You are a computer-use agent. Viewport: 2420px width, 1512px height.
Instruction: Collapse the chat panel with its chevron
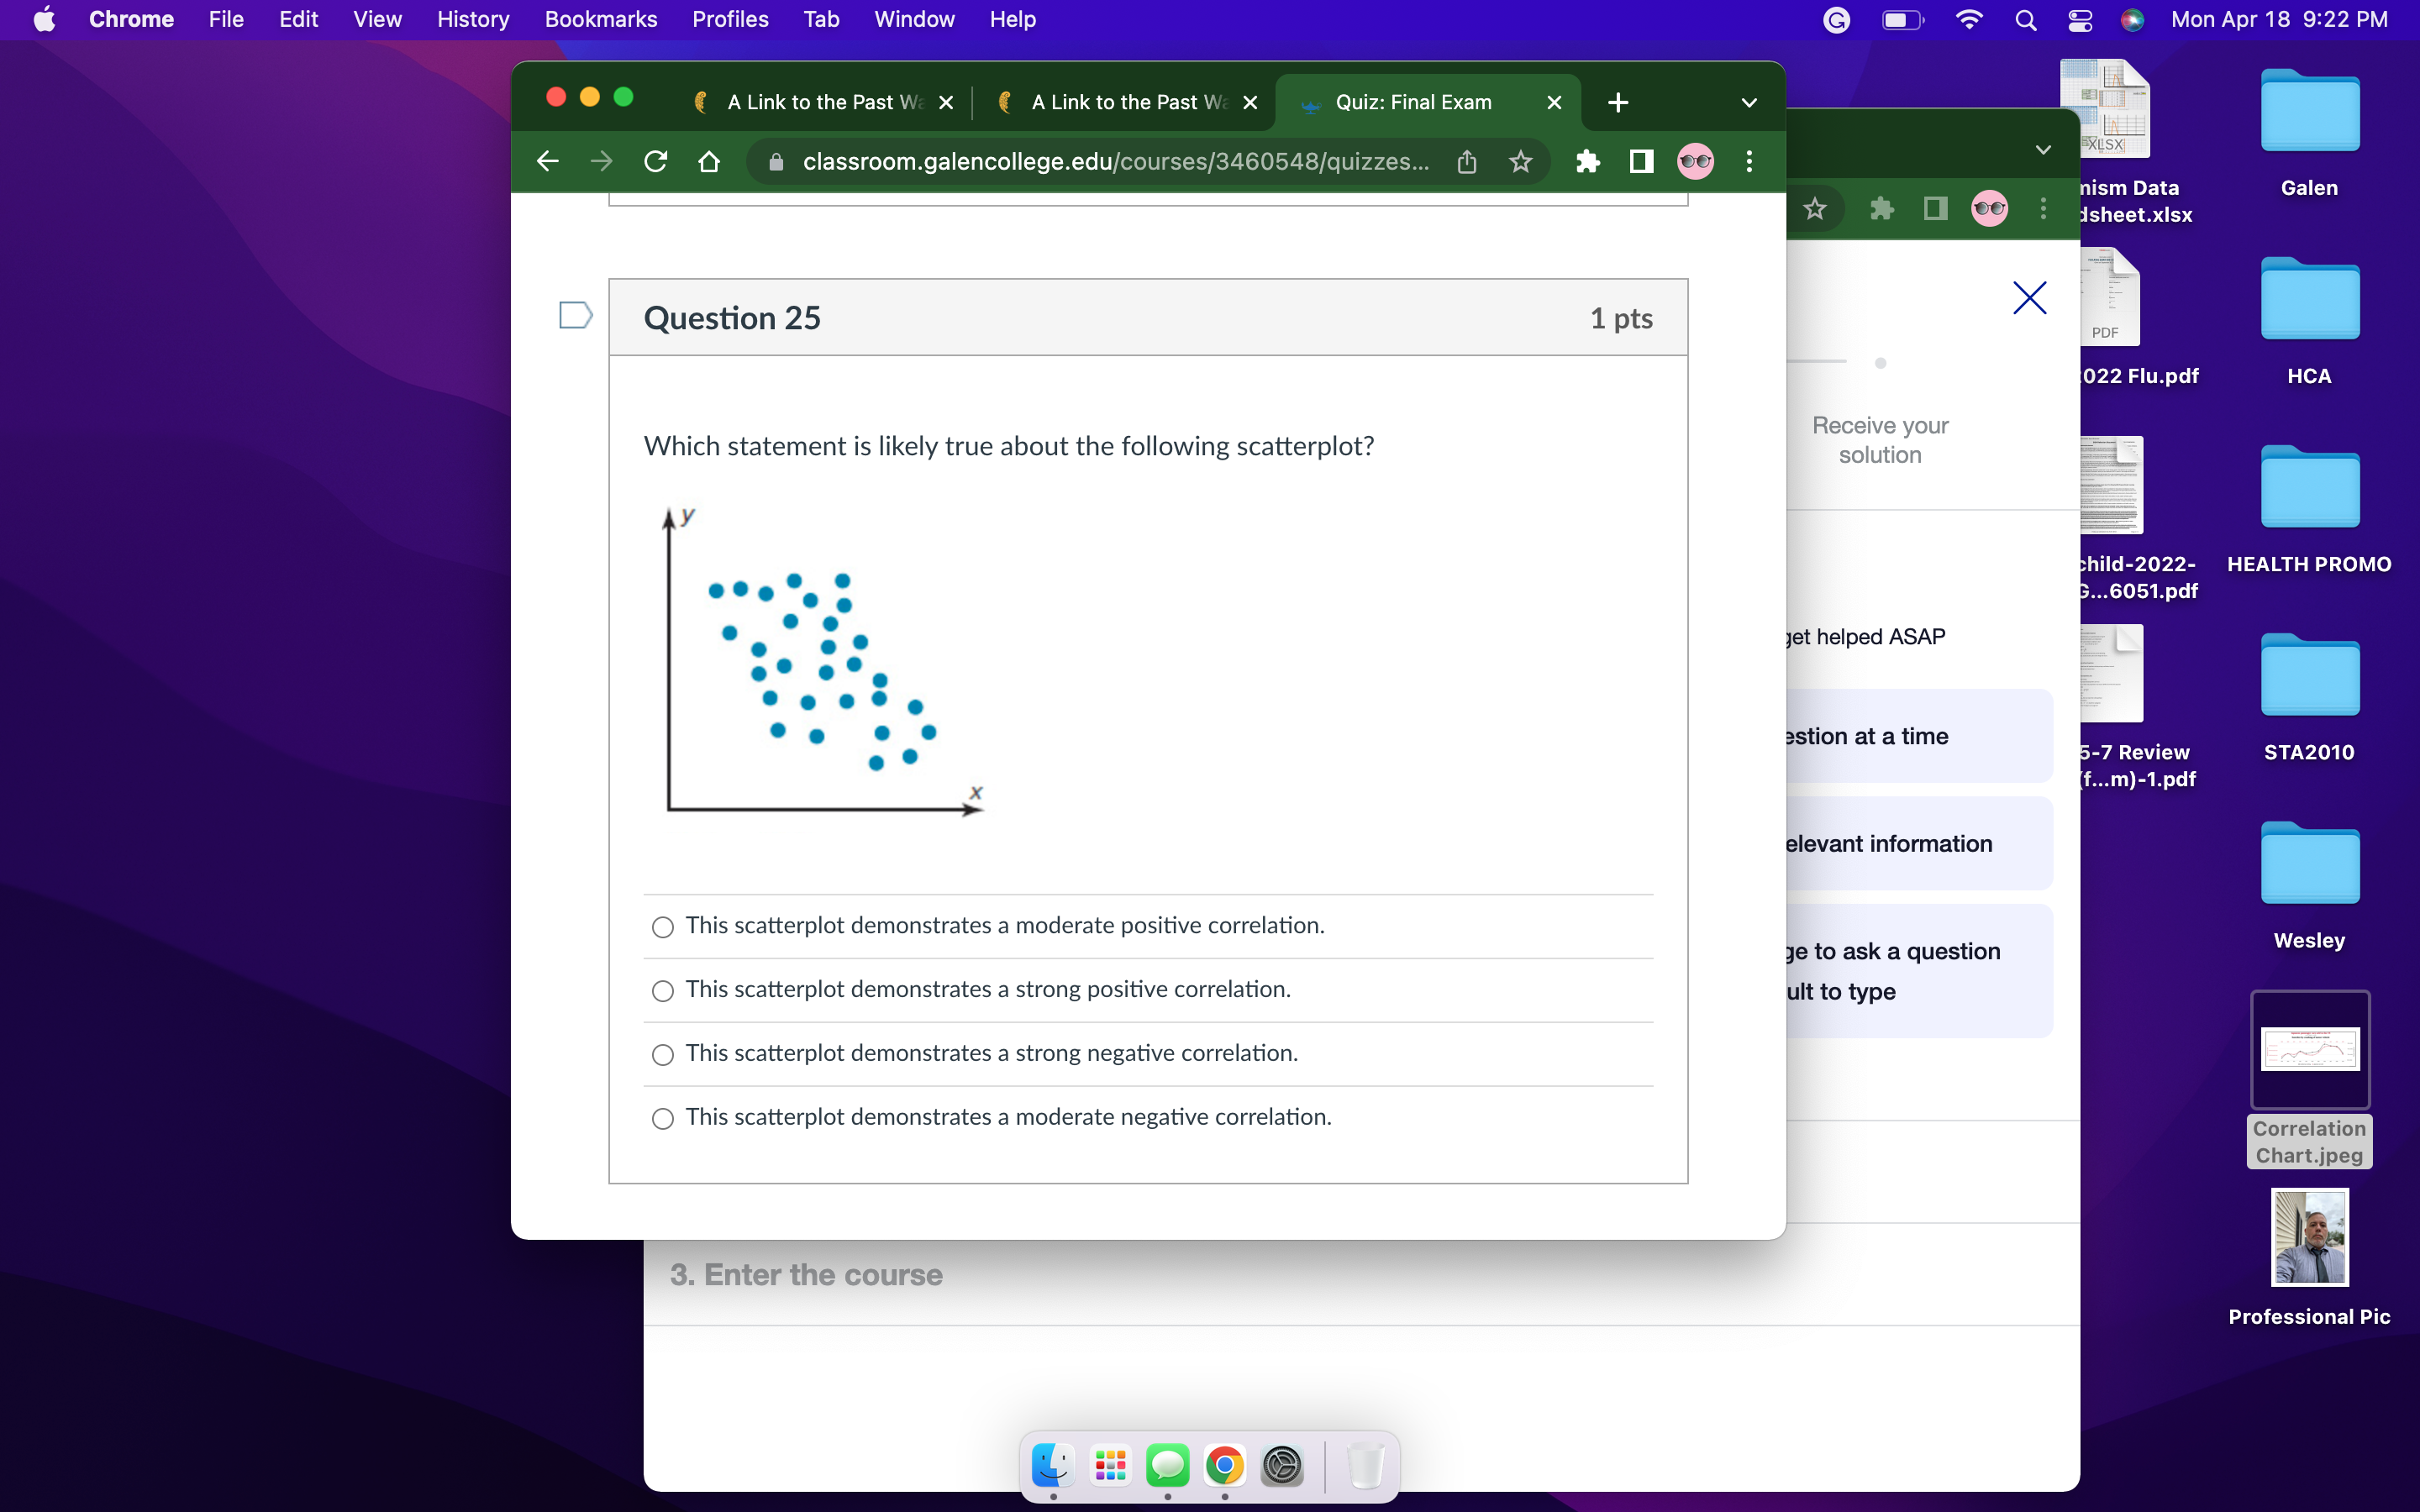pyautogui.click(x=2042, y=148)
